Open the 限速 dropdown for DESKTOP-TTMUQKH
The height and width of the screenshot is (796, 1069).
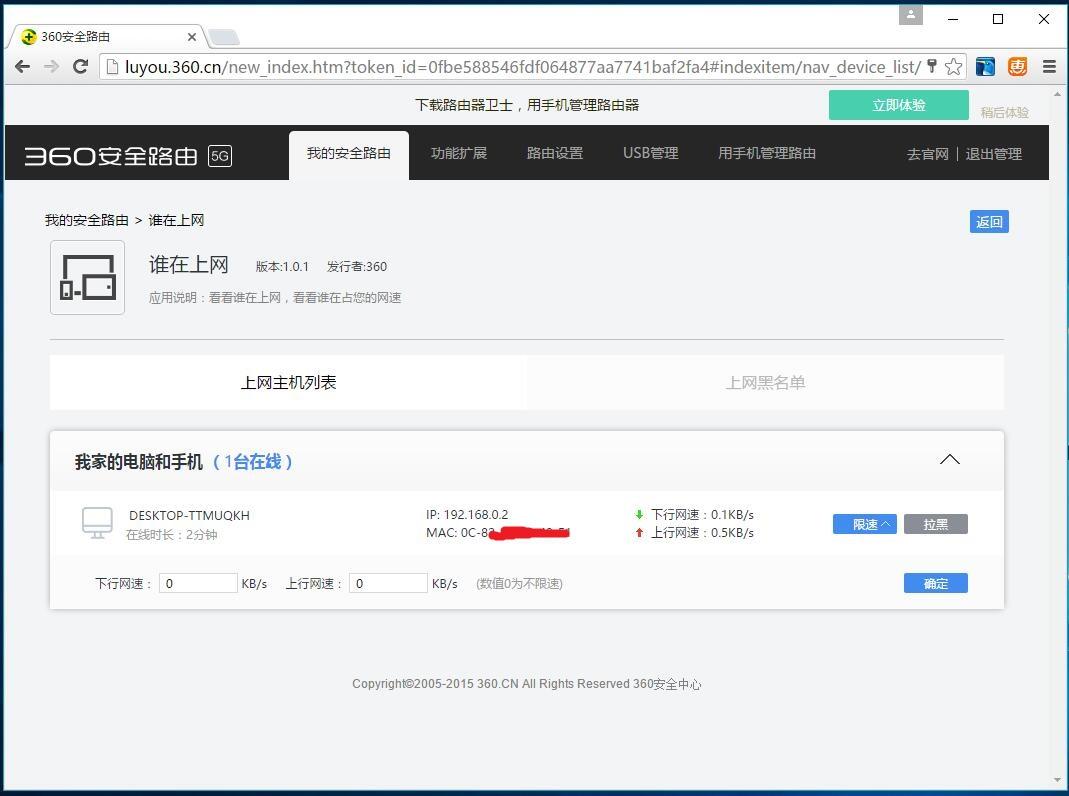pos(863,523)
